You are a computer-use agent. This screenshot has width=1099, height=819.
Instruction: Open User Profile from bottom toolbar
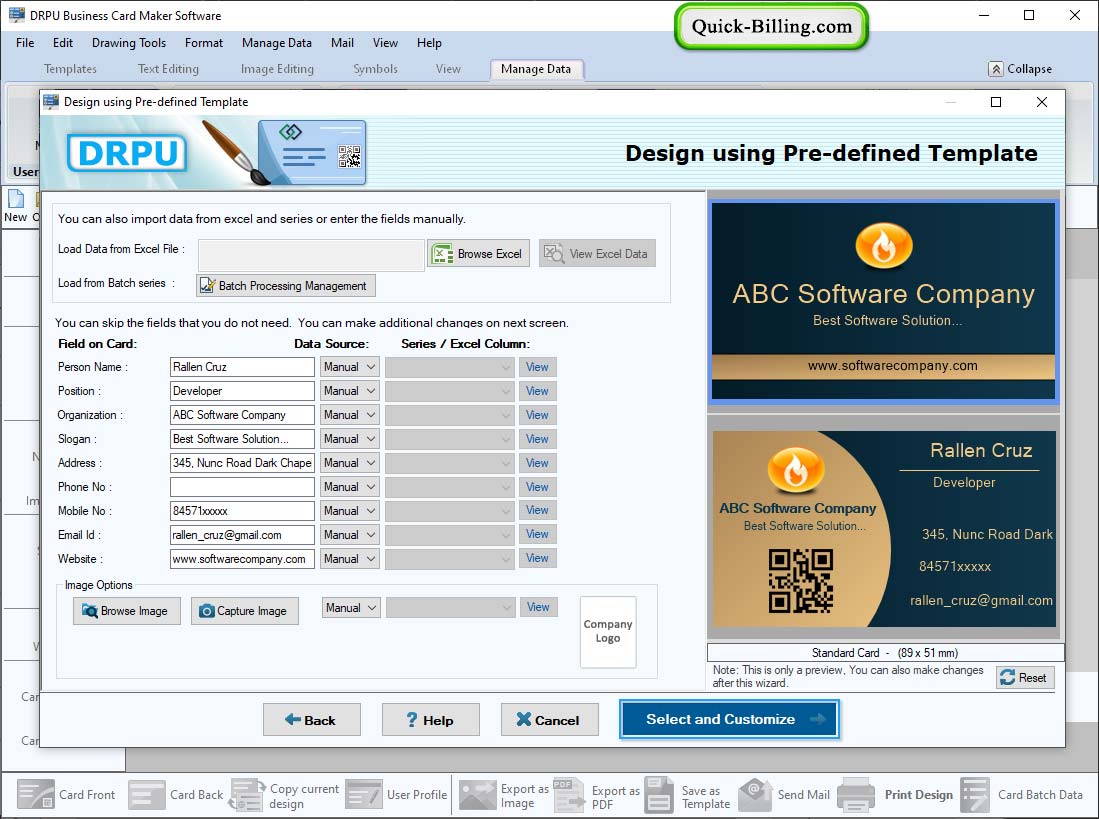364,794
